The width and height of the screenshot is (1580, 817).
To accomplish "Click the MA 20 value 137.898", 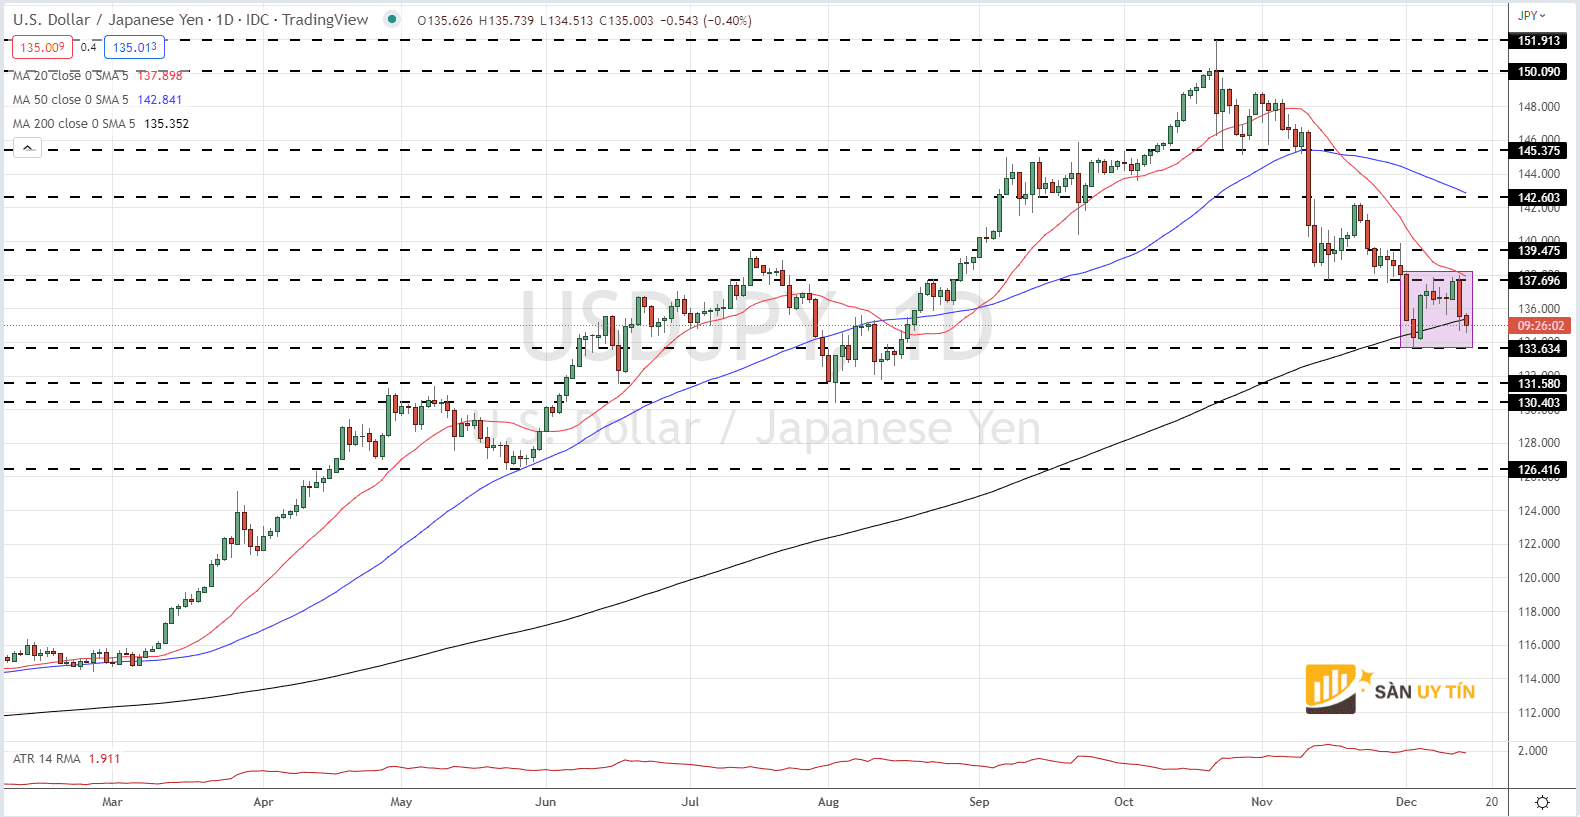I will (160, 75).
